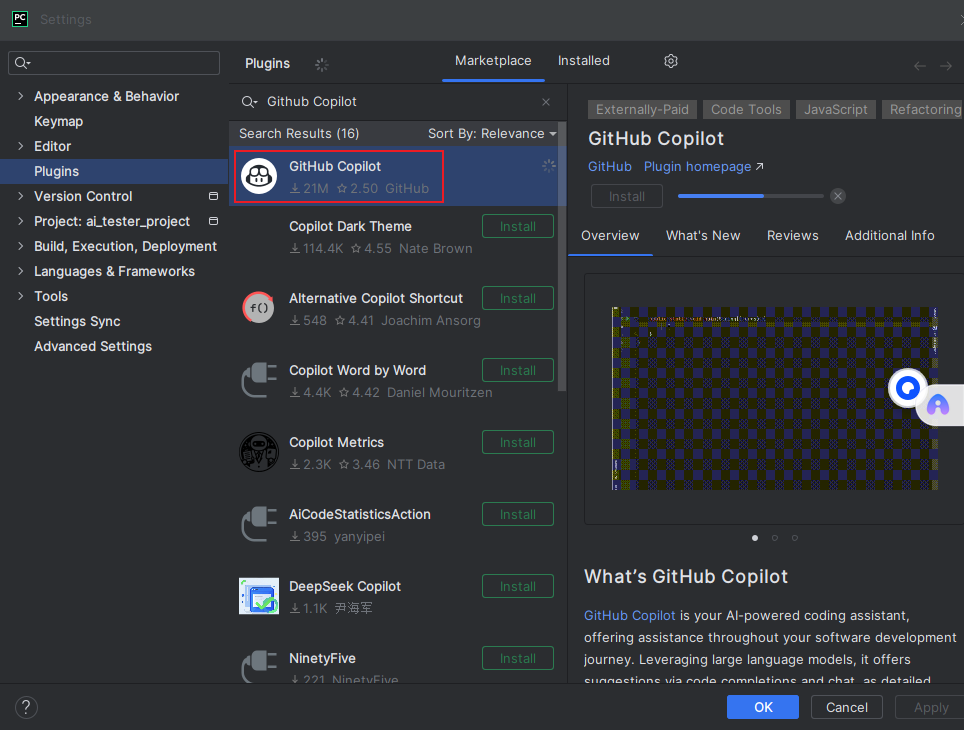This screenshot has width=964, height=730.
Task: Install the Alternative Copilot Shortcut plugin
Action: [518, 298]
